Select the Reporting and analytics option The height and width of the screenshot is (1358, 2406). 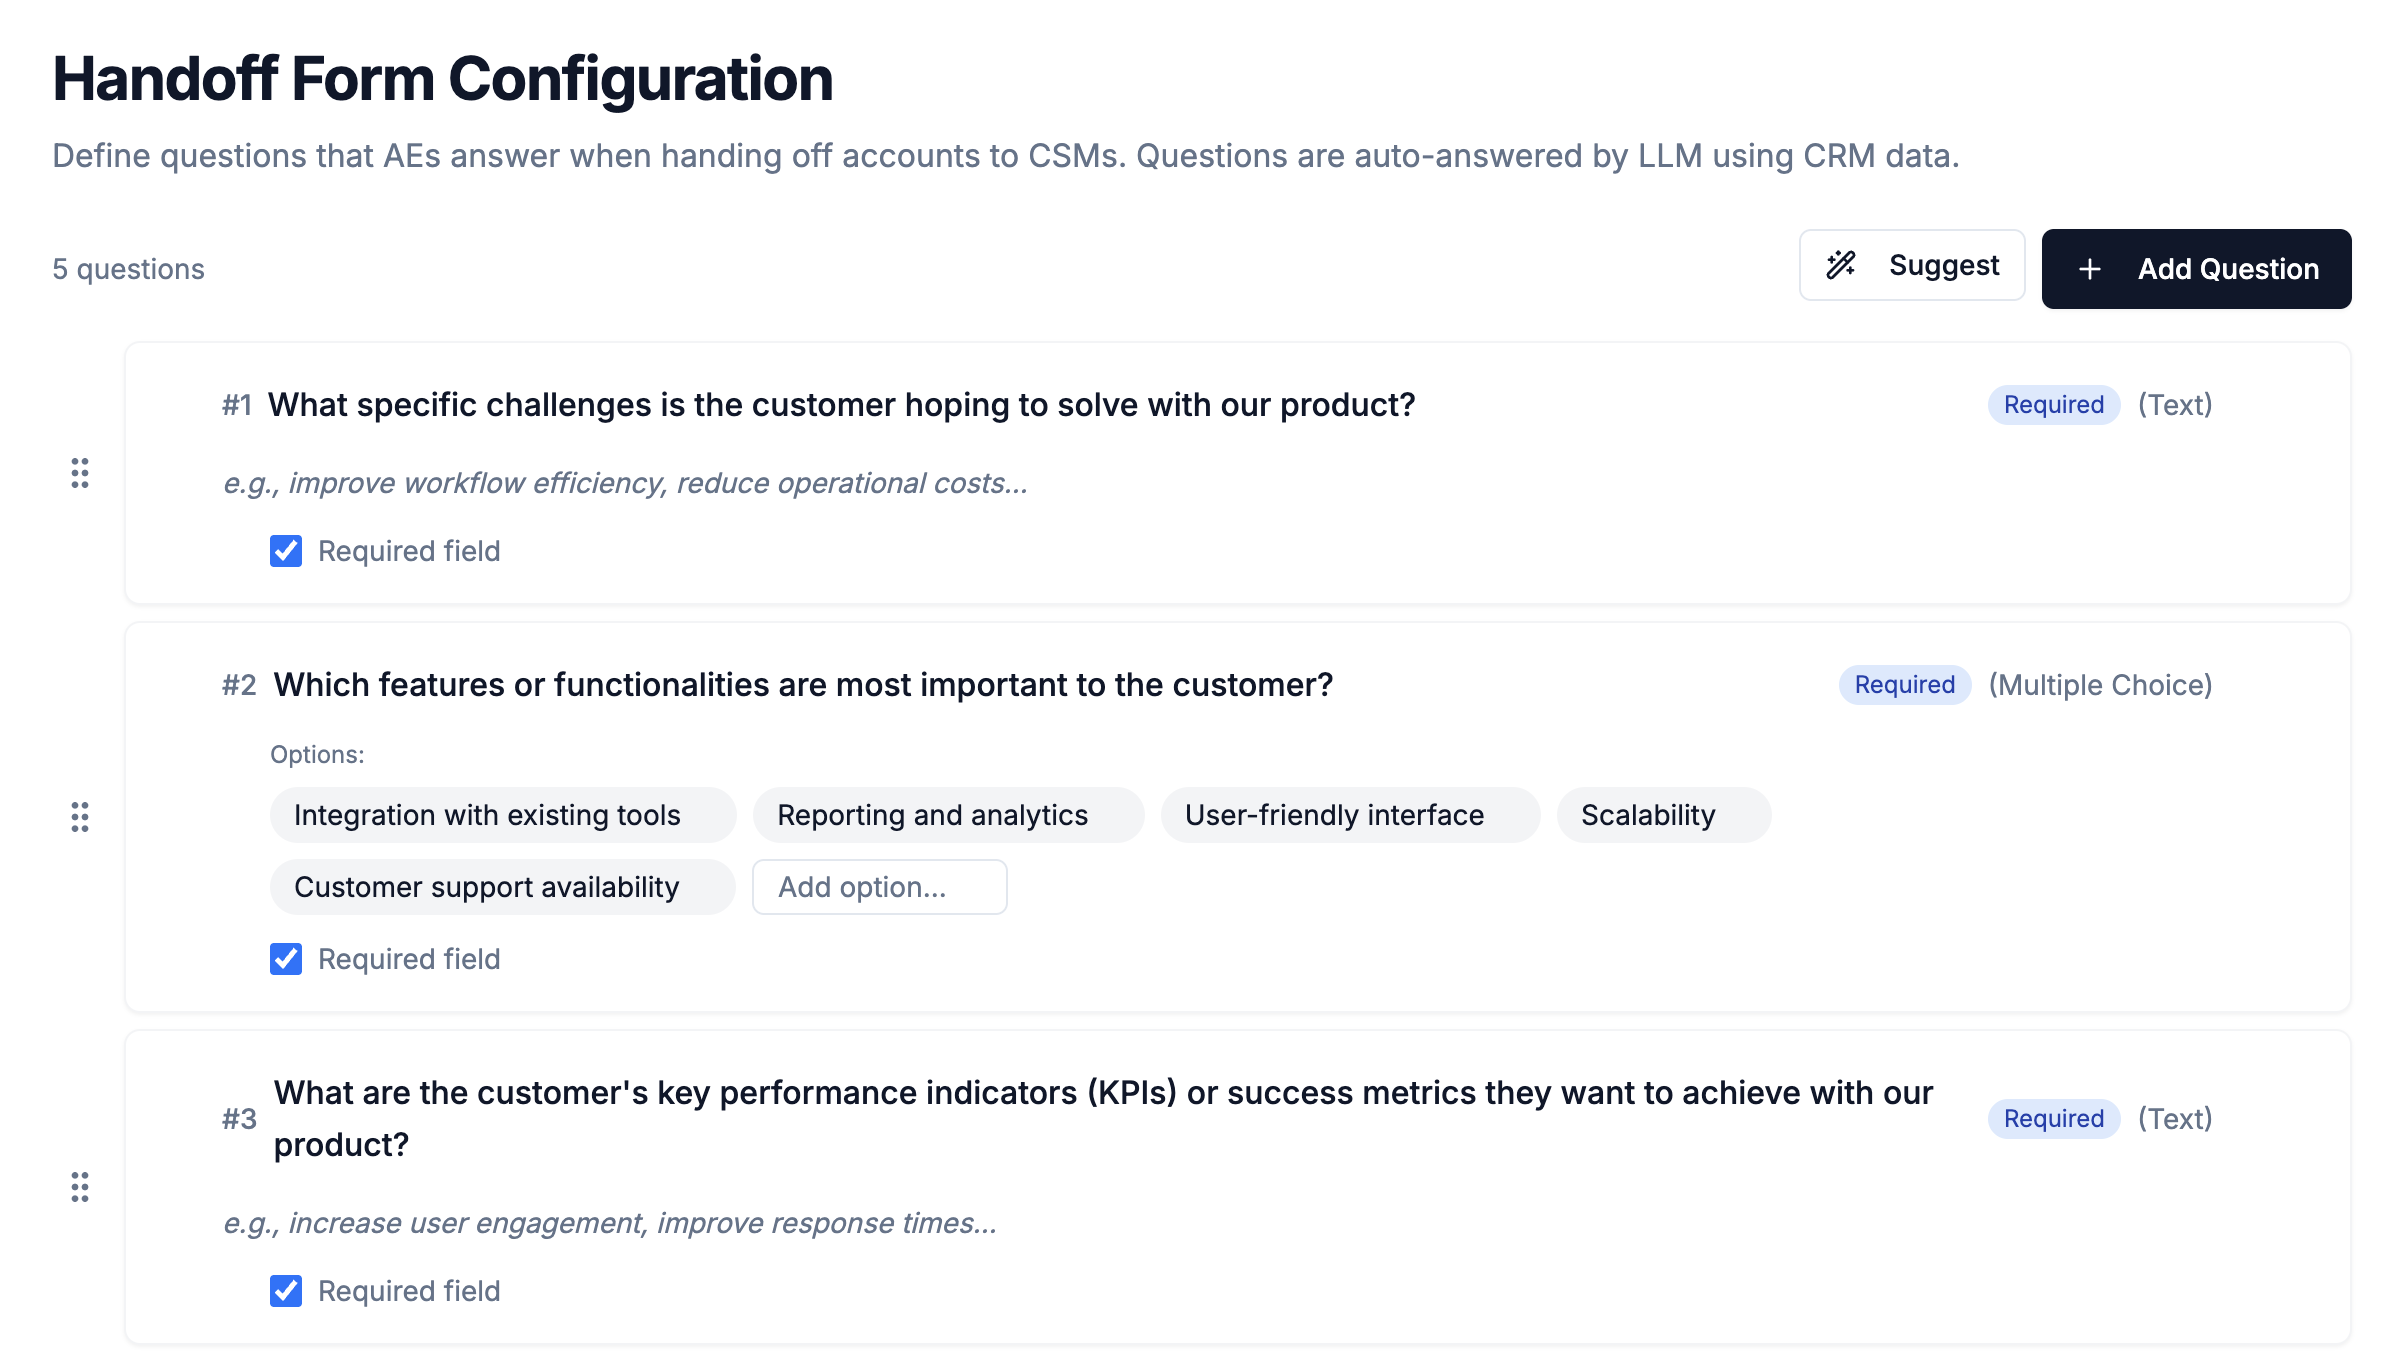(x=947, y=815)
